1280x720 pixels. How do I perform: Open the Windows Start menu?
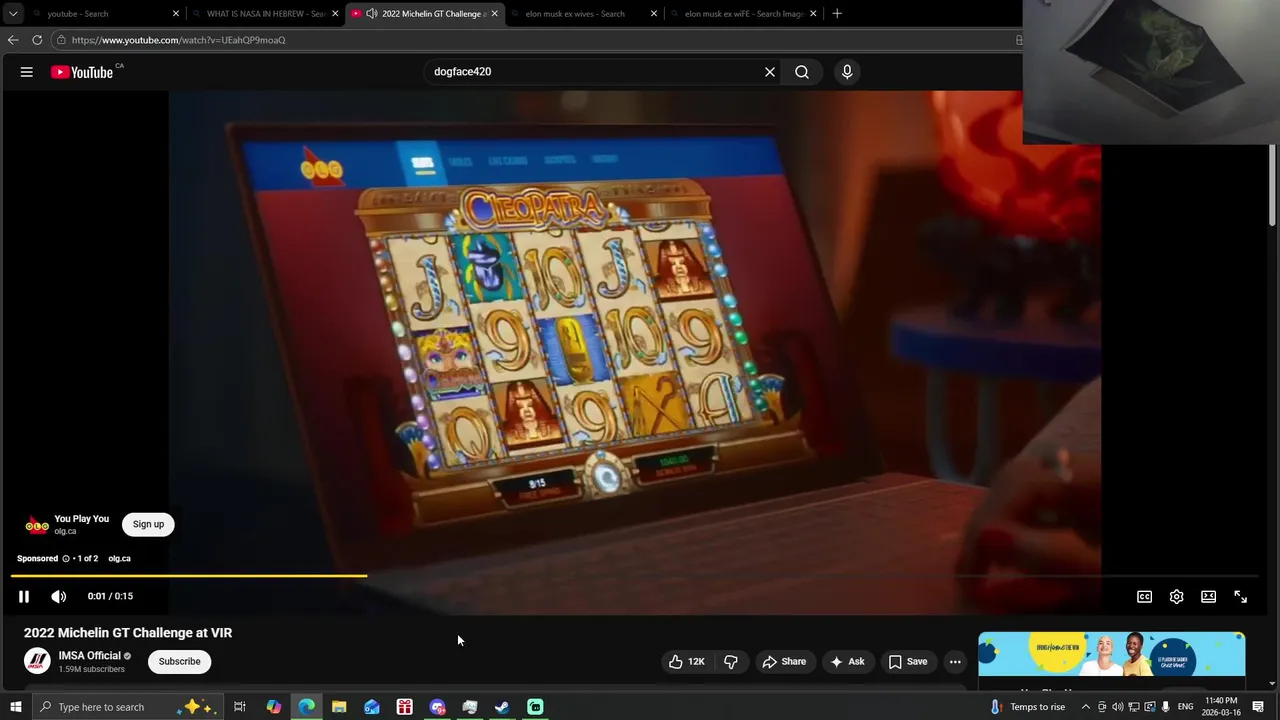[x=15, y=707]
